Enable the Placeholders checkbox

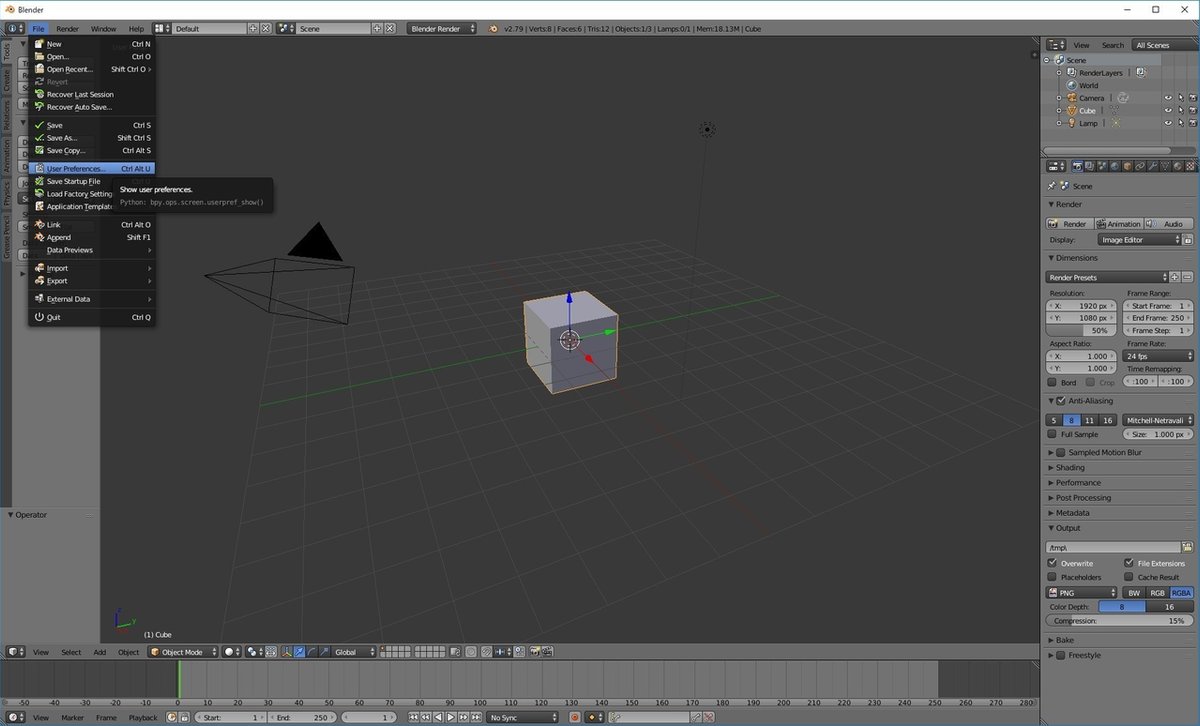(1052, 577)
